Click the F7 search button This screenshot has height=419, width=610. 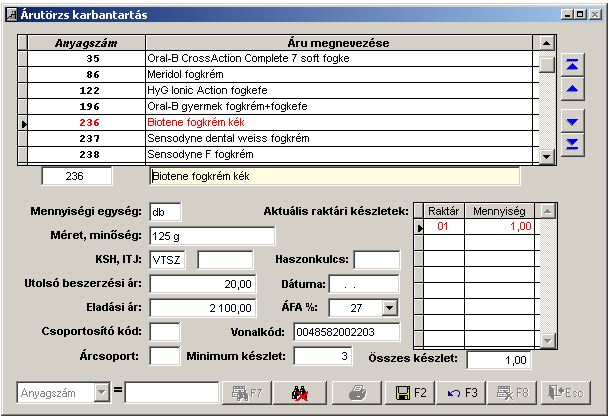point(247,393)
